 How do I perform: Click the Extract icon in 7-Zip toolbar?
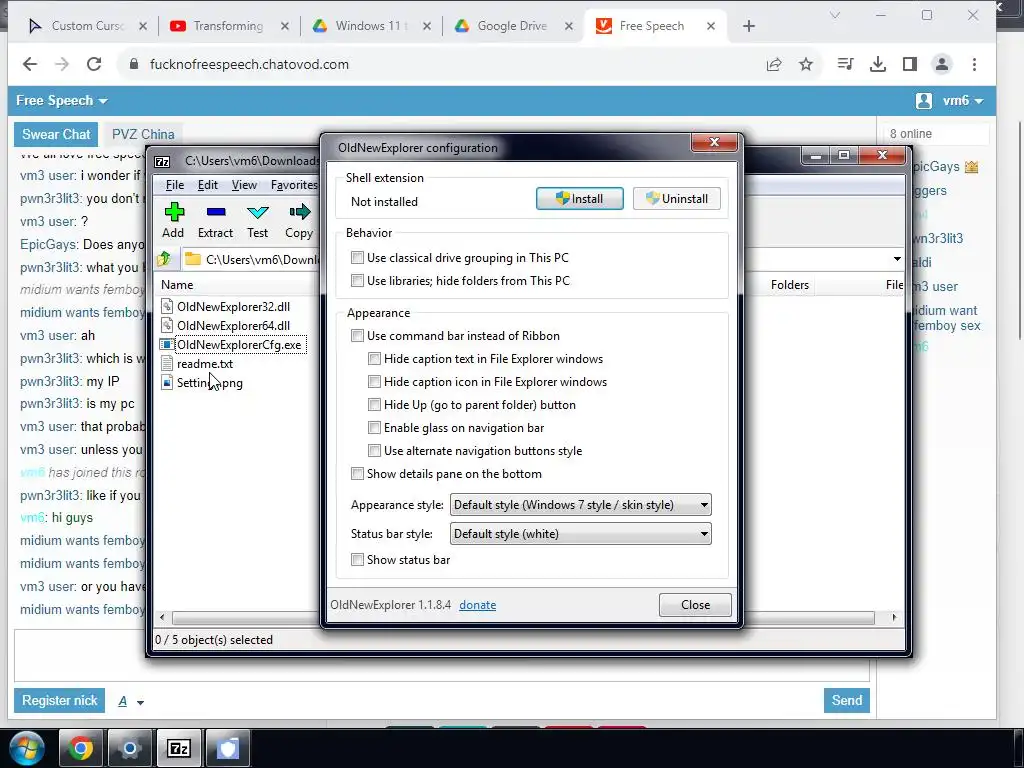pos(216,212)
